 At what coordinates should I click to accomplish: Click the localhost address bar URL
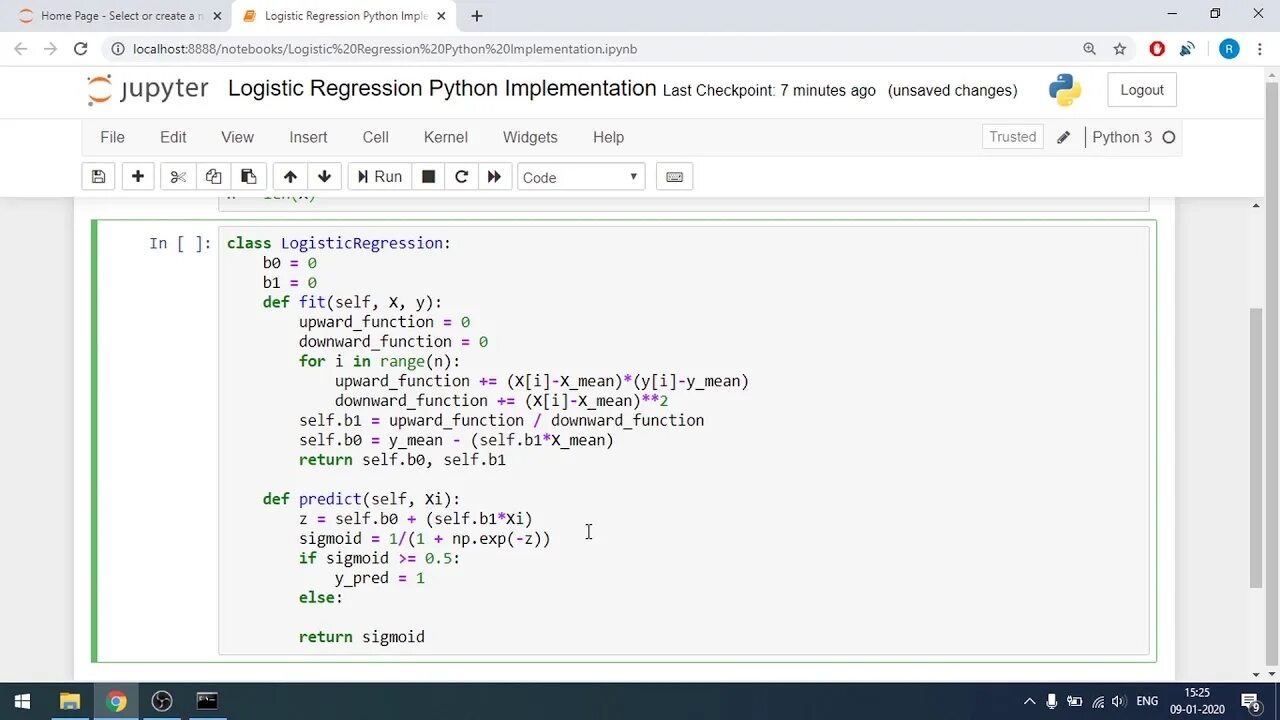(x=385, y=49)
